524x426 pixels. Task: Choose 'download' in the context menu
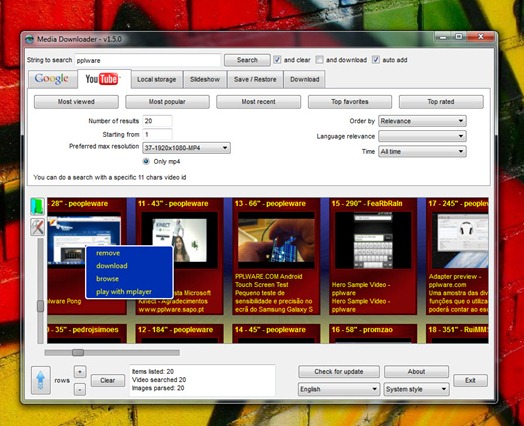(112, 266)
